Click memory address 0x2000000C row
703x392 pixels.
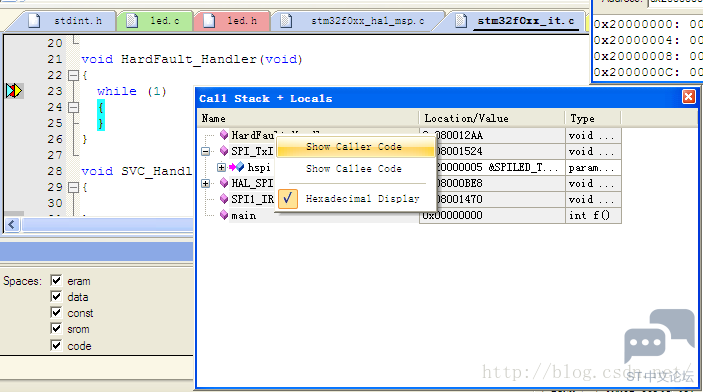[x=648, y=72]
